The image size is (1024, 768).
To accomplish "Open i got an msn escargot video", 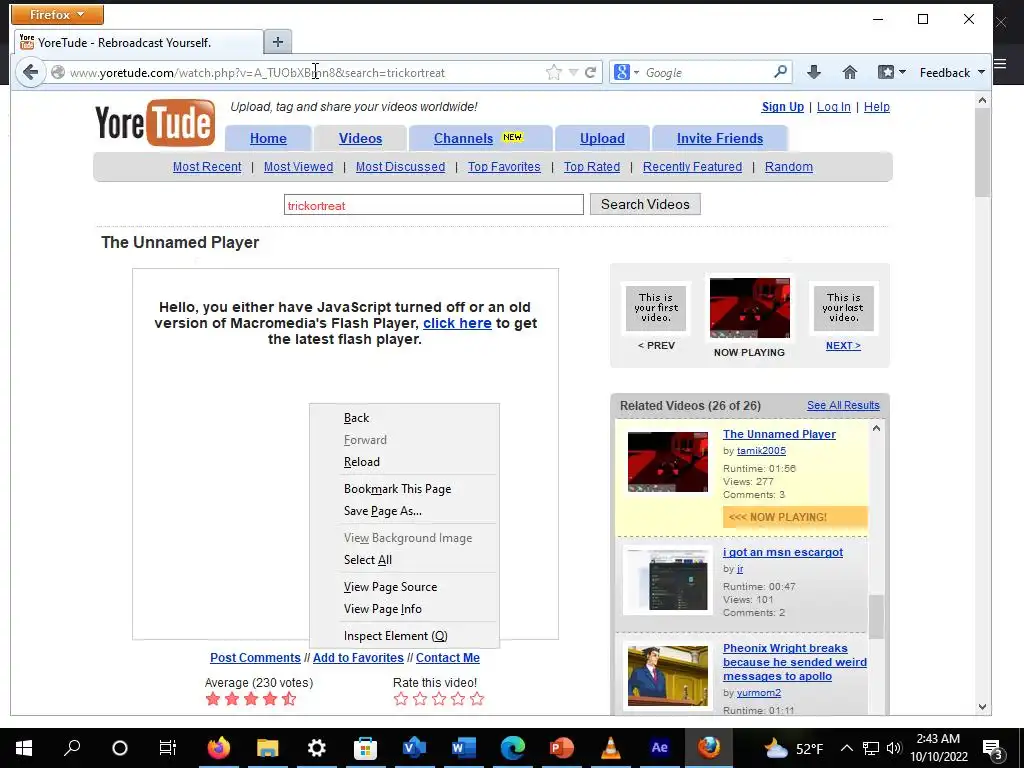I will click(x=783, y=552).
